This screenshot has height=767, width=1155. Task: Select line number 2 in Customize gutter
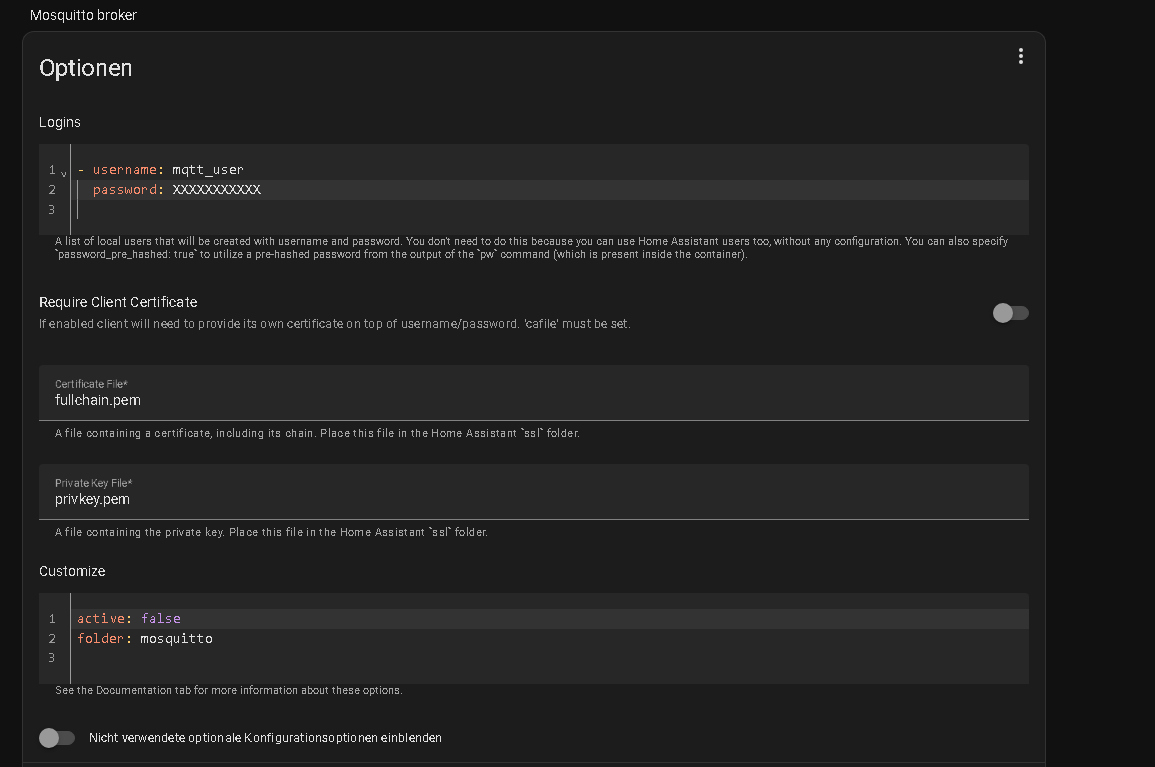coord(52,639)
